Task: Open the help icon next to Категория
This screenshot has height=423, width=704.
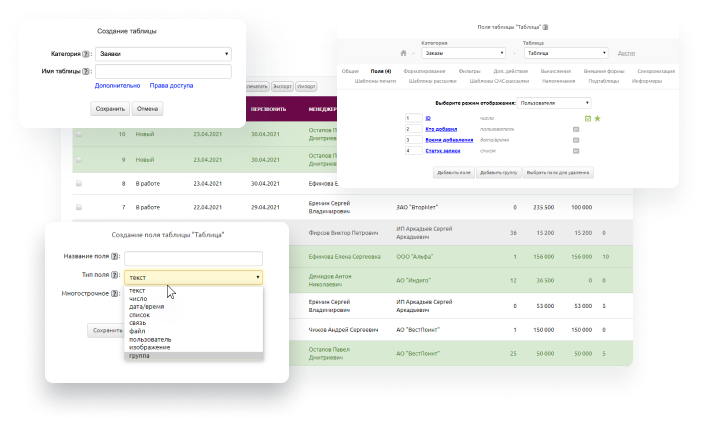Action: (x=87, y=54)
